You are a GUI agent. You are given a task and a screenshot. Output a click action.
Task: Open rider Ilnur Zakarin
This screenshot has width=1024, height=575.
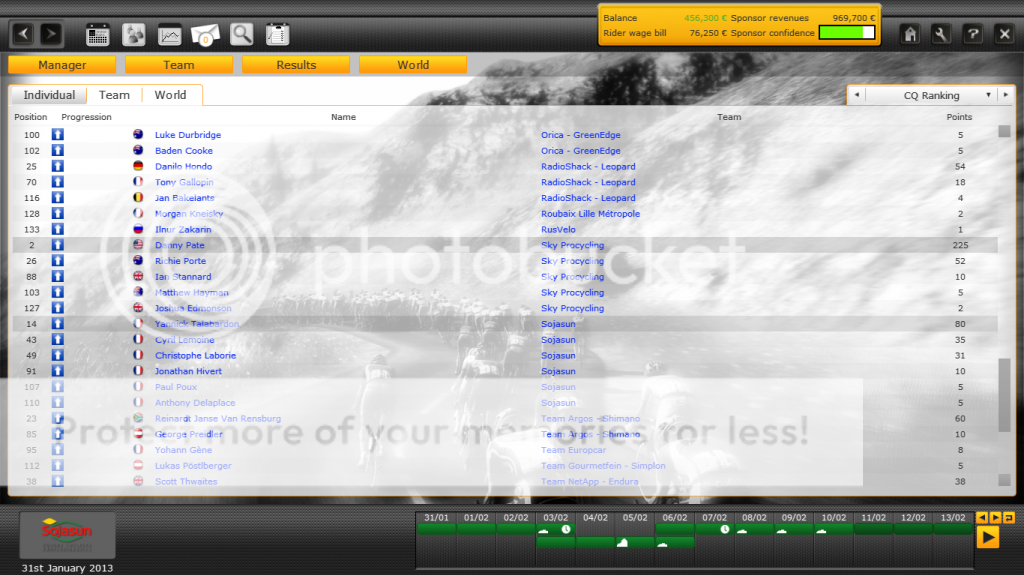point(183,229)
